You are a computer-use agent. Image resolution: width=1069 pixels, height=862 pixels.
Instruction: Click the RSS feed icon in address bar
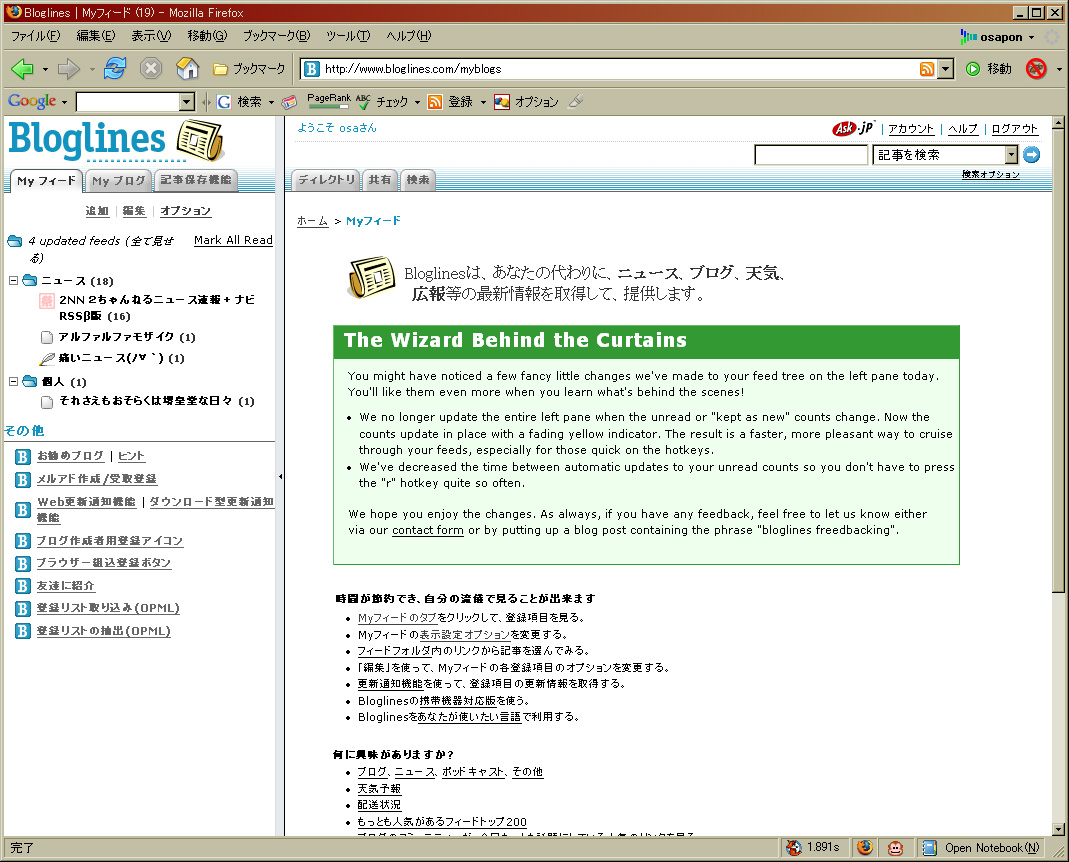(x=927, y=69)
